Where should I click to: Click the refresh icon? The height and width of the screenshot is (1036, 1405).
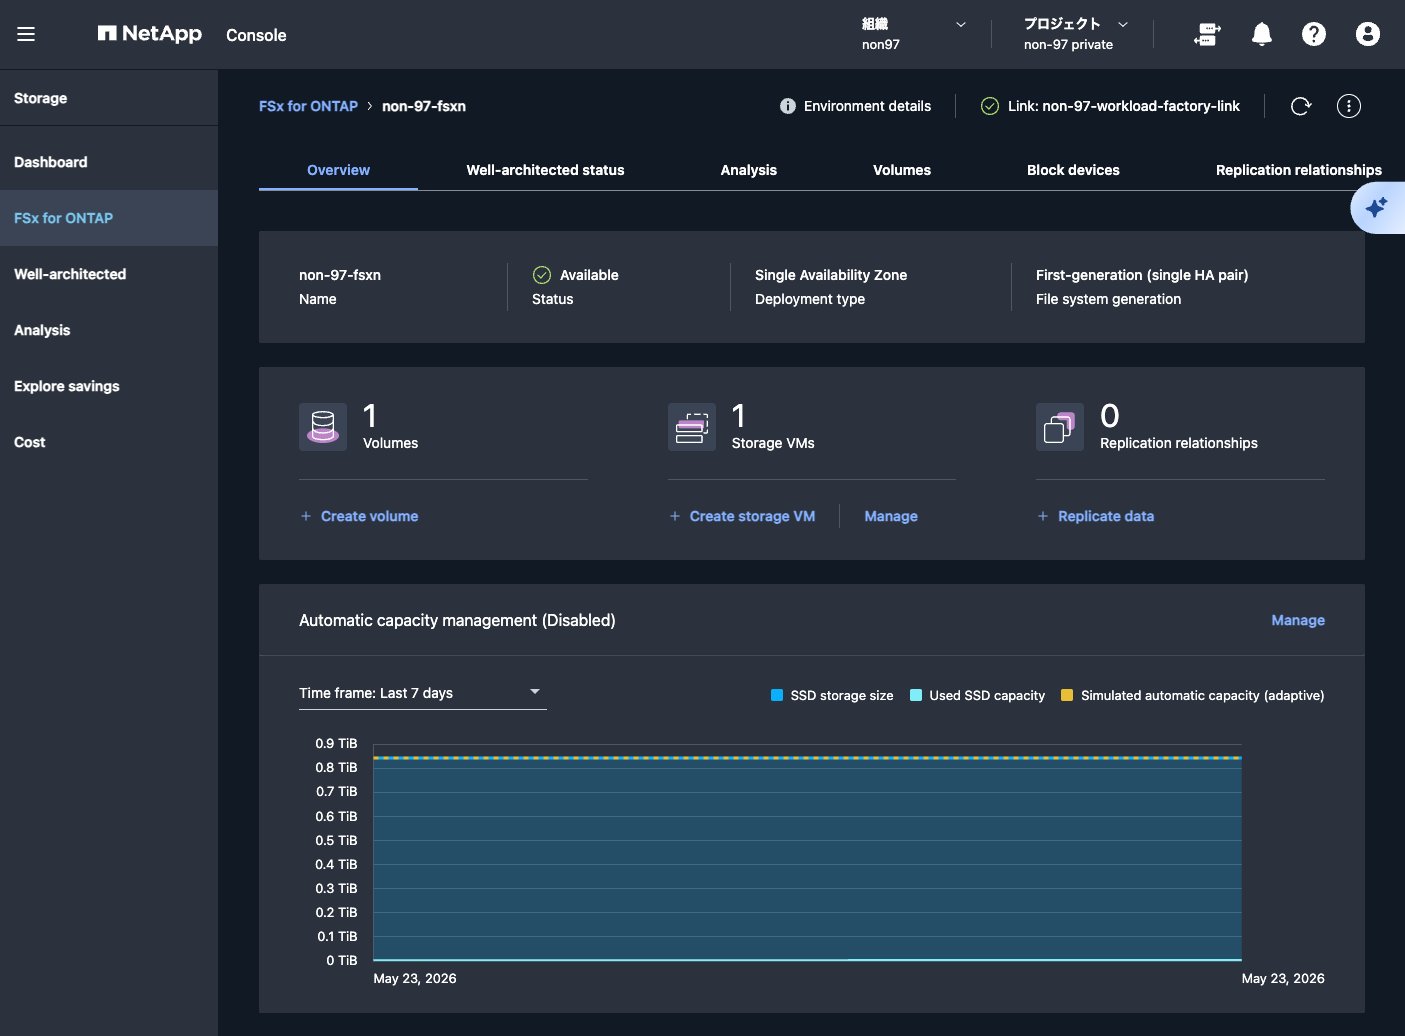click(x=1301, y=106)
